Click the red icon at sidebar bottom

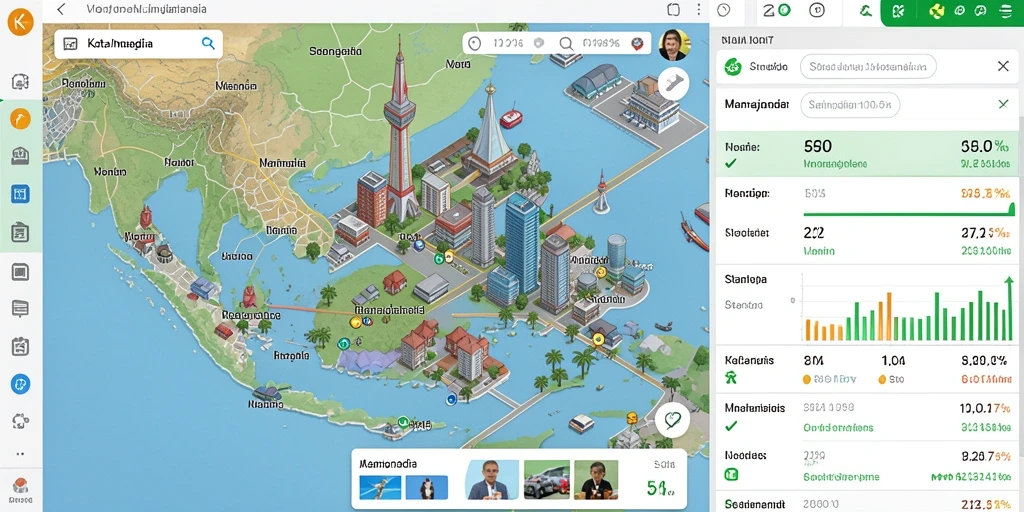[20, 485]
